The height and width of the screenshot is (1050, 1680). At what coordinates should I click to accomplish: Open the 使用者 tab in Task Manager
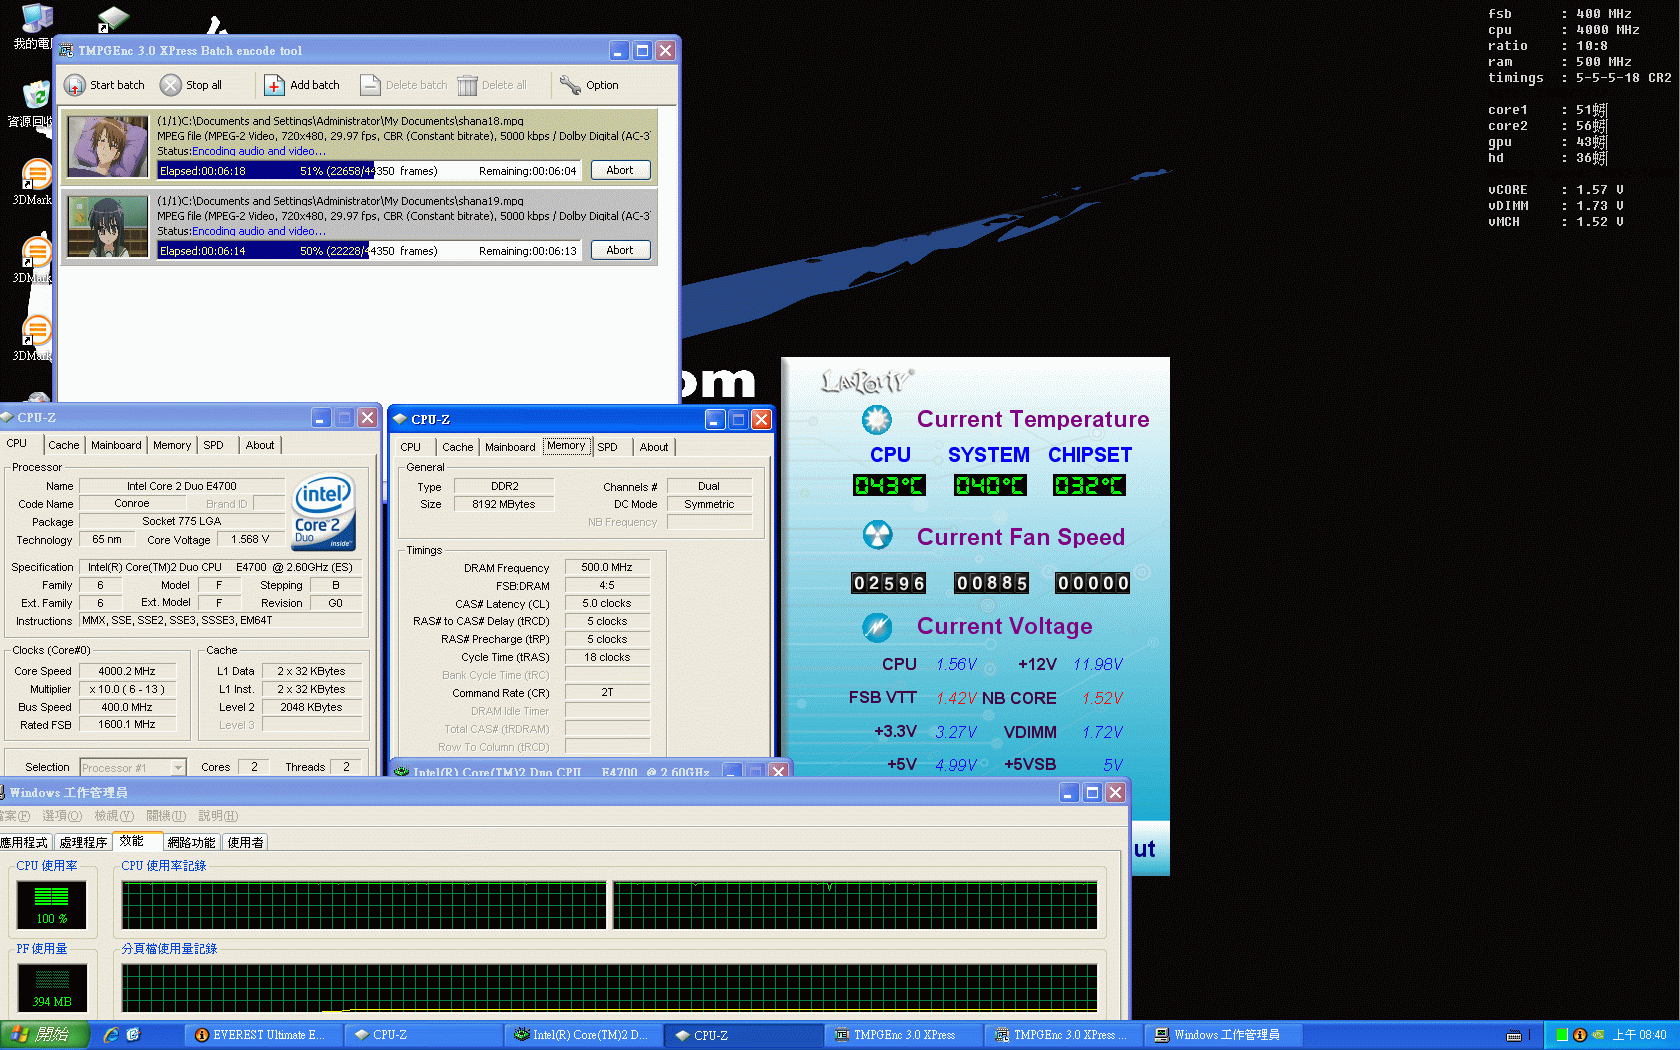click(245, 843)
